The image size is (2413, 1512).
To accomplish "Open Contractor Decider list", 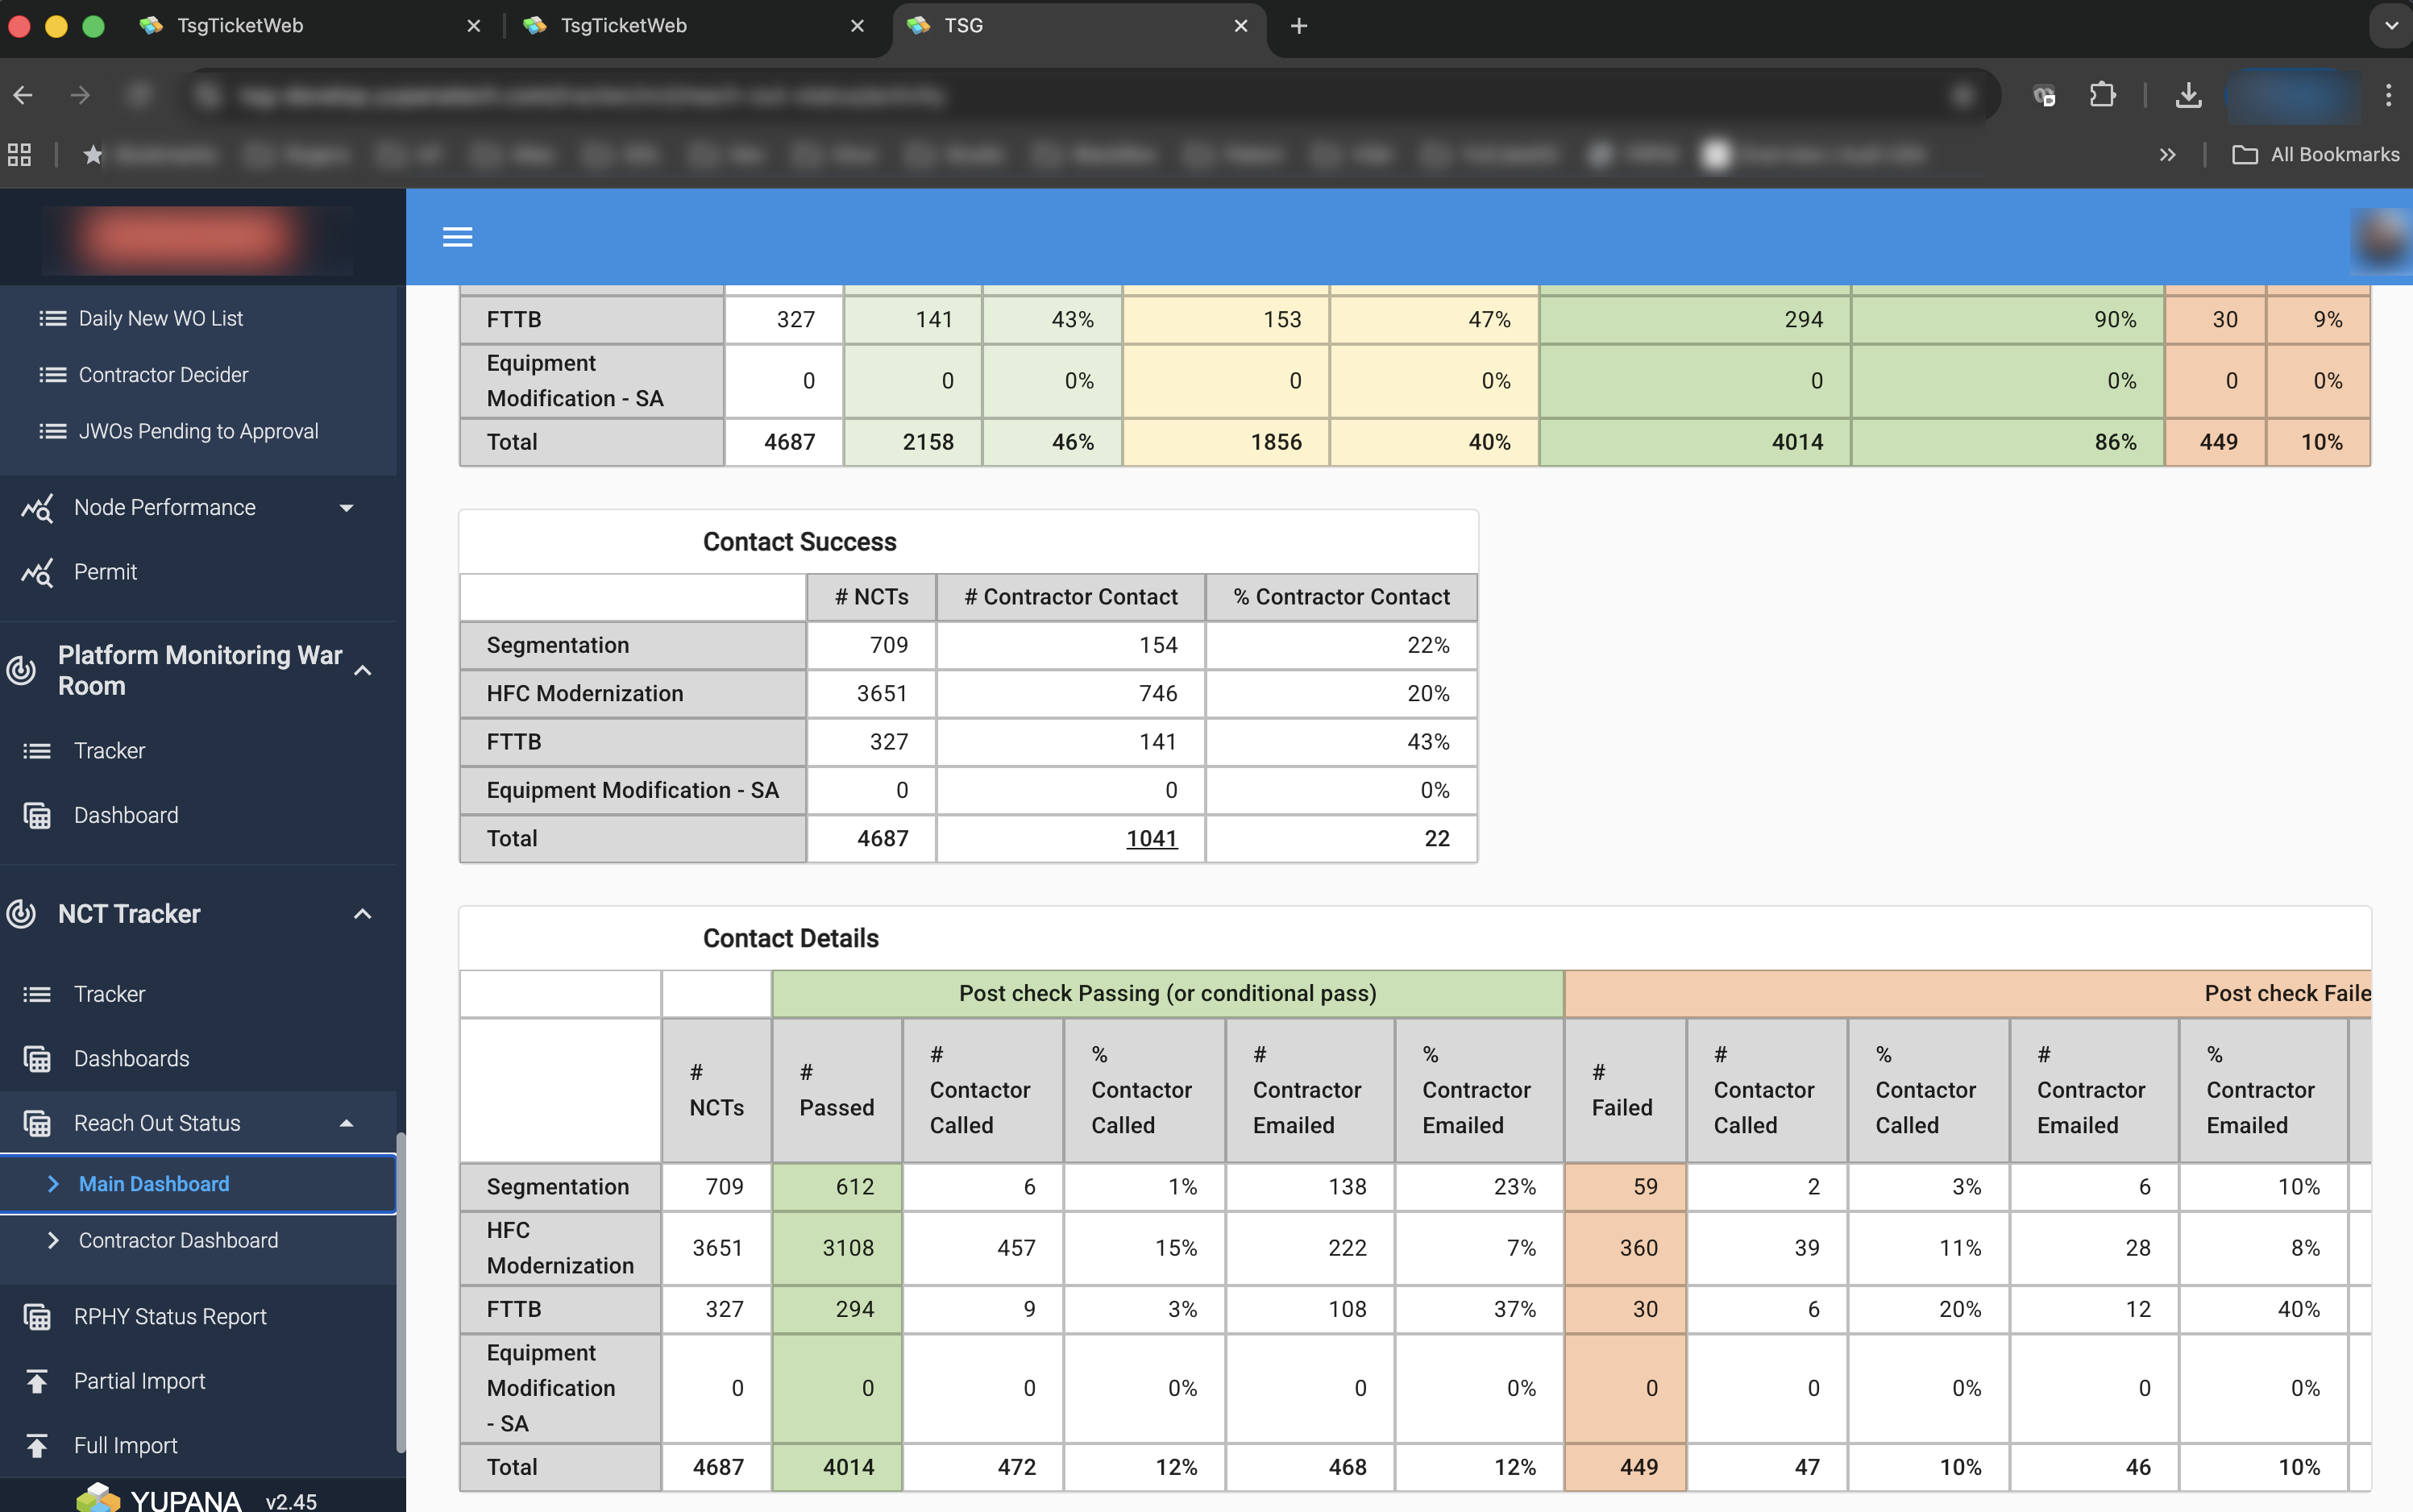I will pos(163,375).
